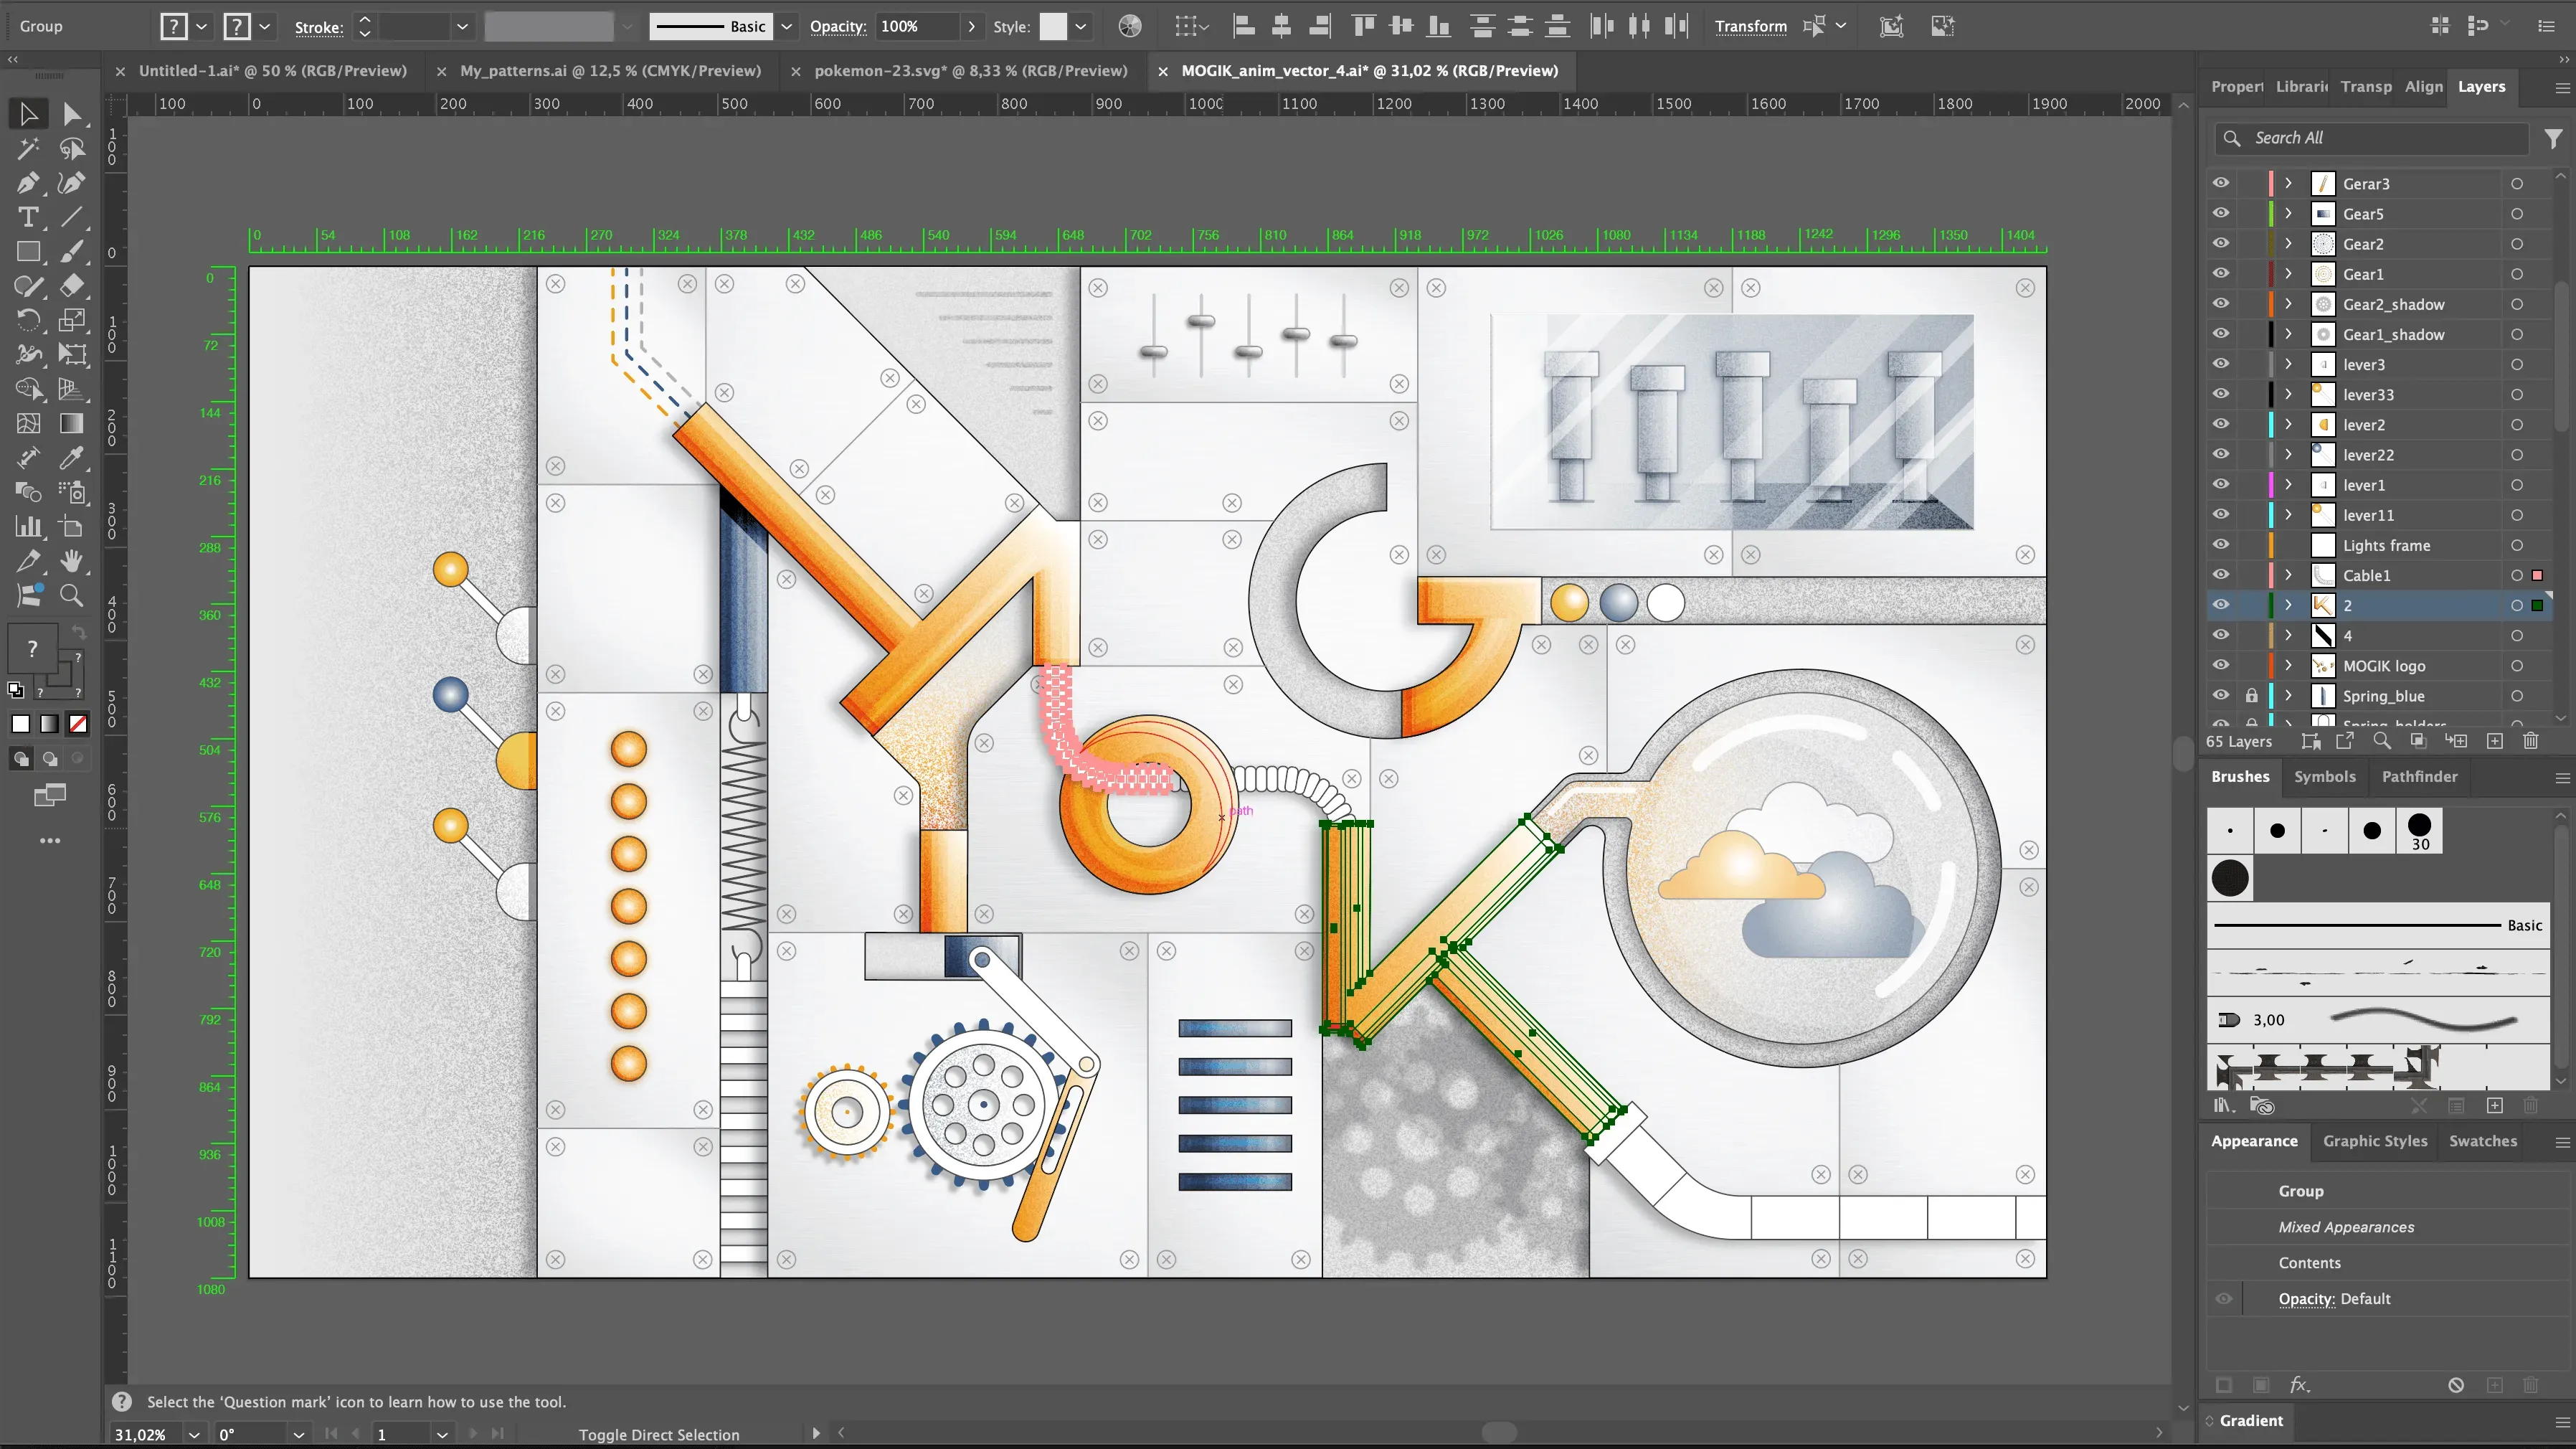Click delete layer trash icon in Layers
2576x1449 pixels.
[2531, 741]
